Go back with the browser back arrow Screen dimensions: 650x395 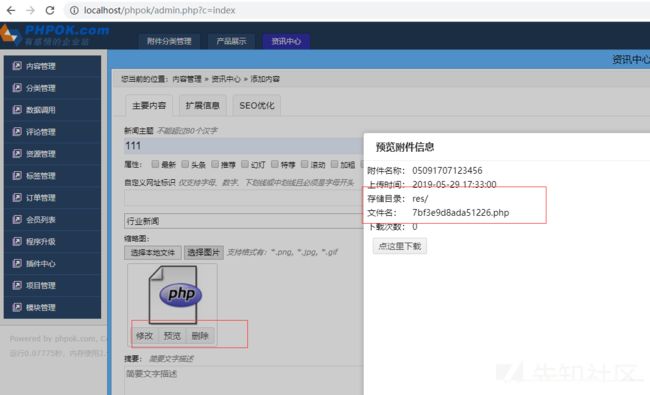pos(11,10)
